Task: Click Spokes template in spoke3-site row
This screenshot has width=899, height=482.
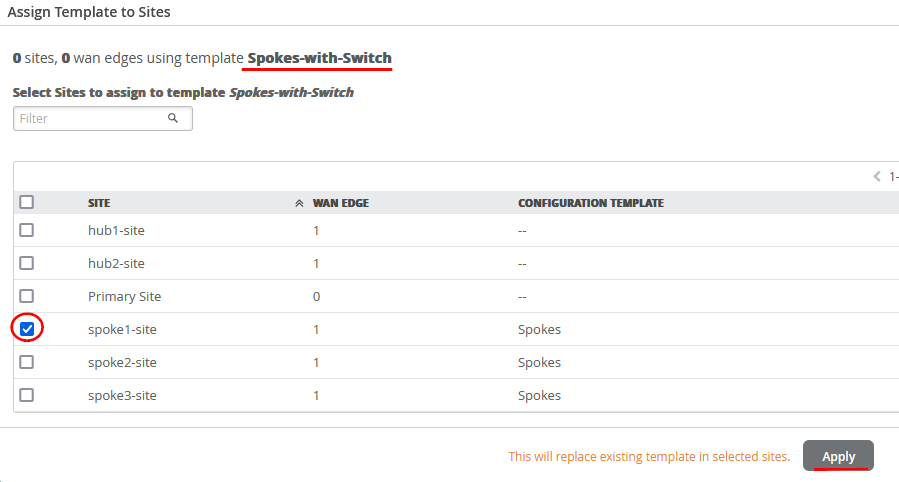Action: 539,395
